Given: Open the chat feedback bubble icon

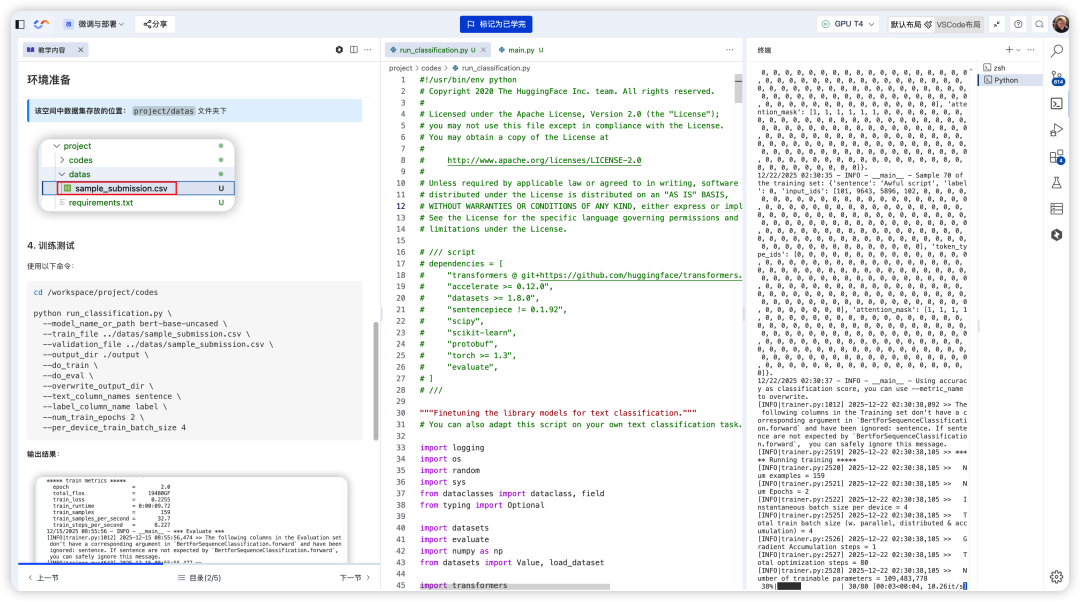Looking at the screenshot, I should [x=1039, y=24].
